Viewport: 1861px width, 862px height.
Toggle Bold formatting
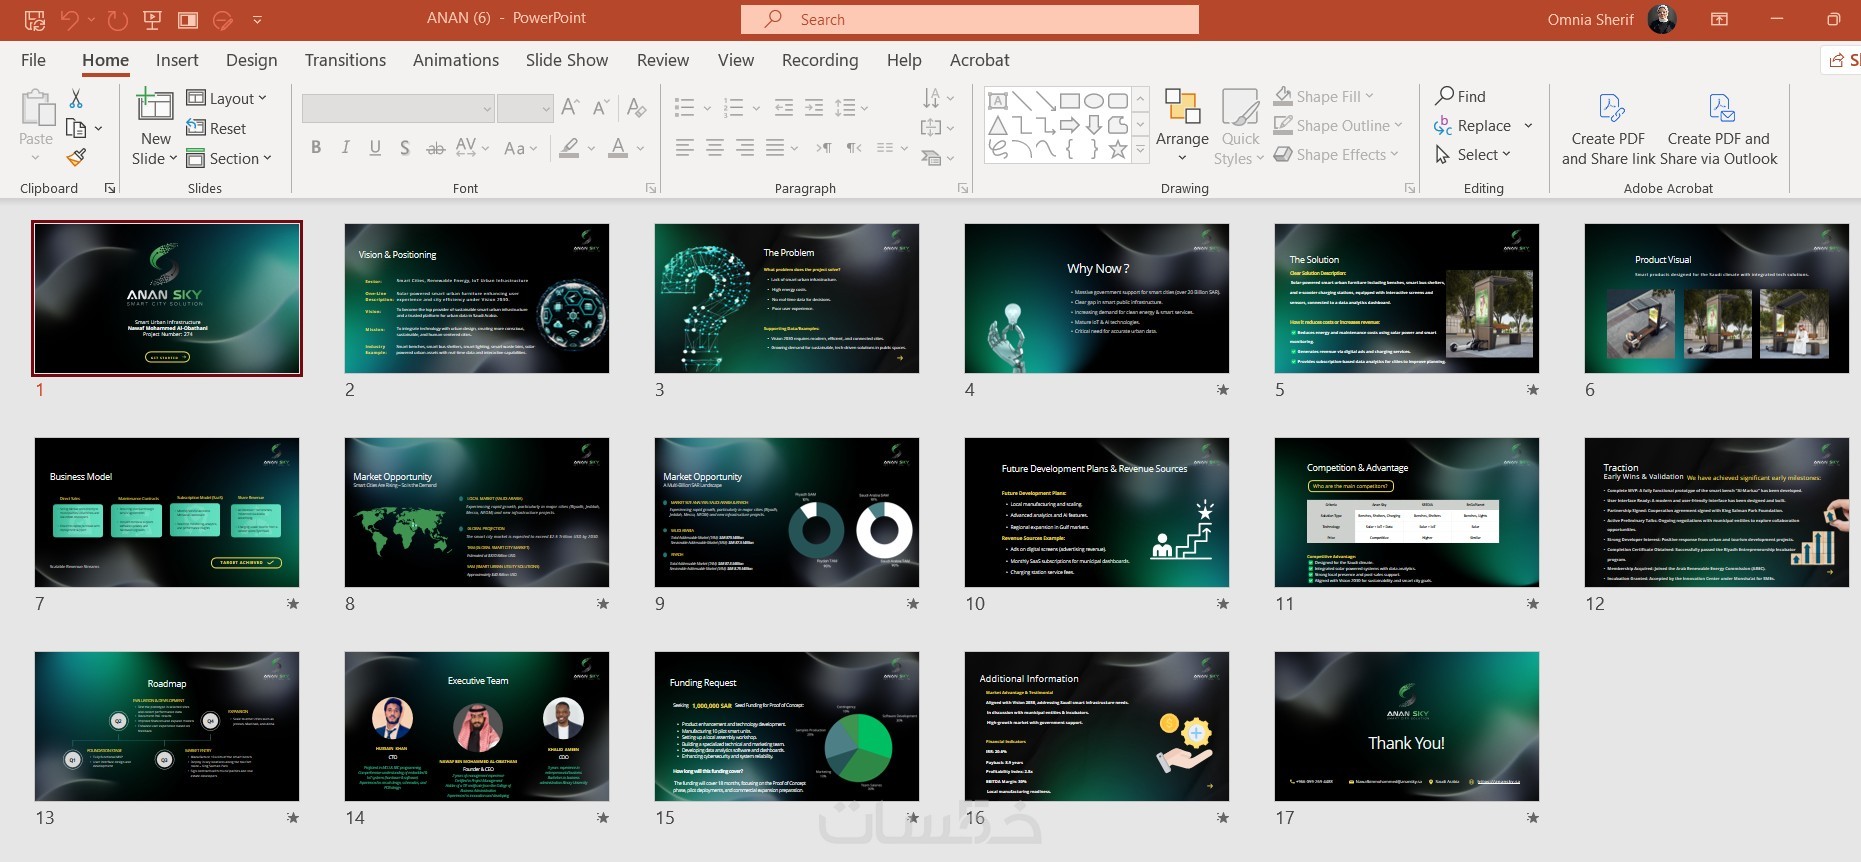(x=316, y=148)
